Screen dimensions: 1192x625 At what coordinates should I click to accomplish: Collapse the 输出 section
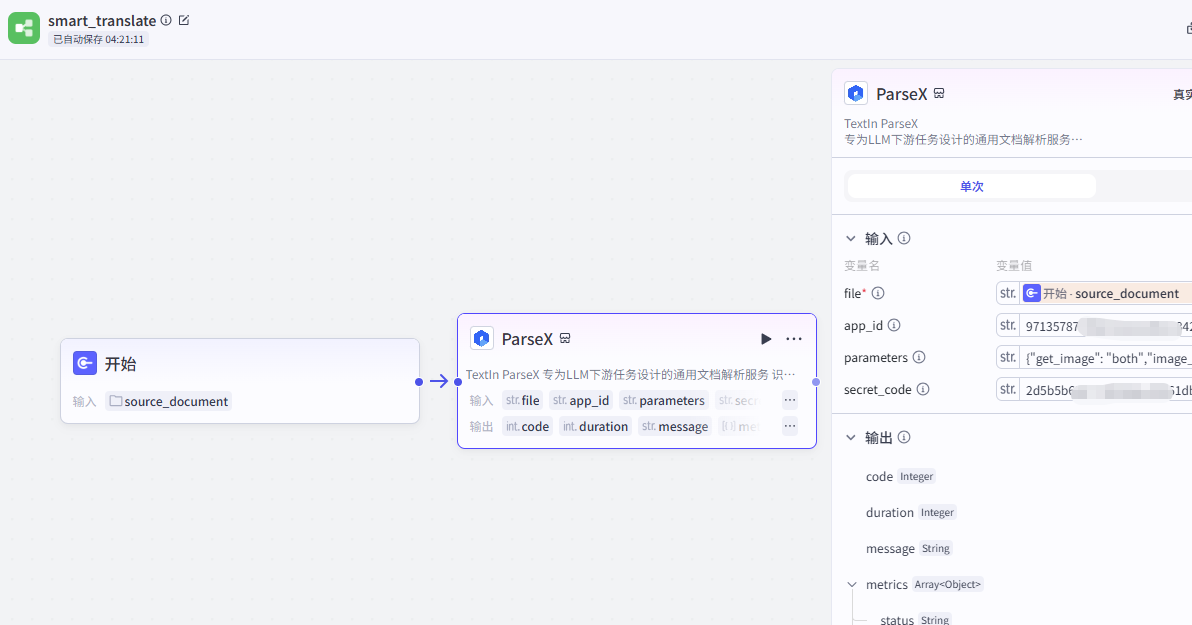[x=851, y=437]
